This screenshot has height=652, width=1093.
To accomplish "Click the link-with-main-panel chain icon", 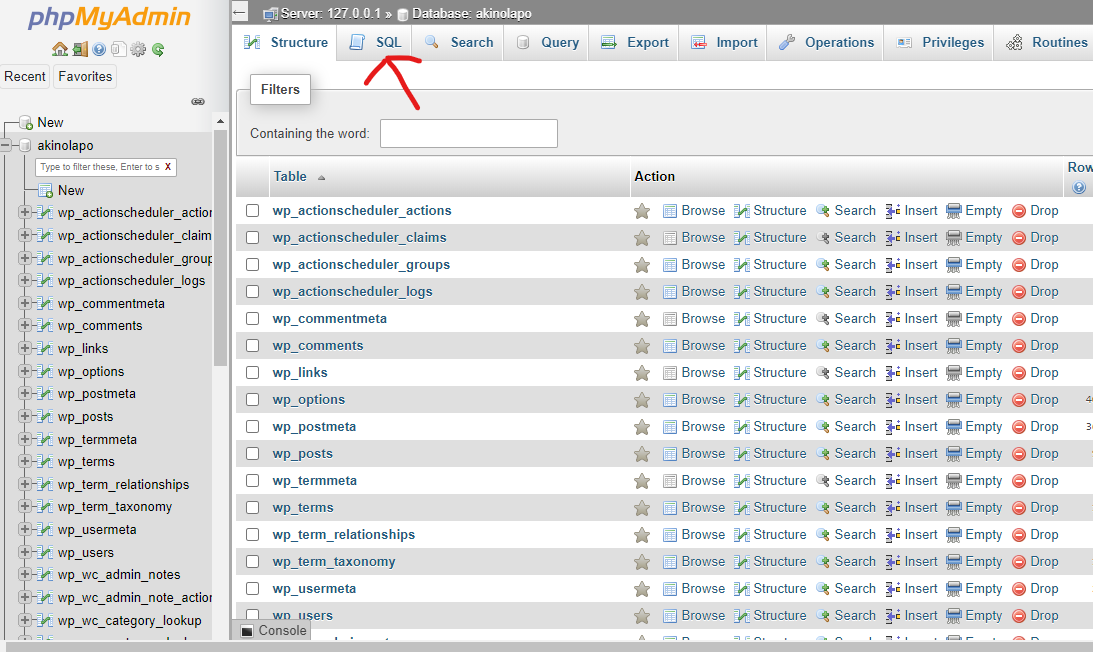I will tap(198, 101).
